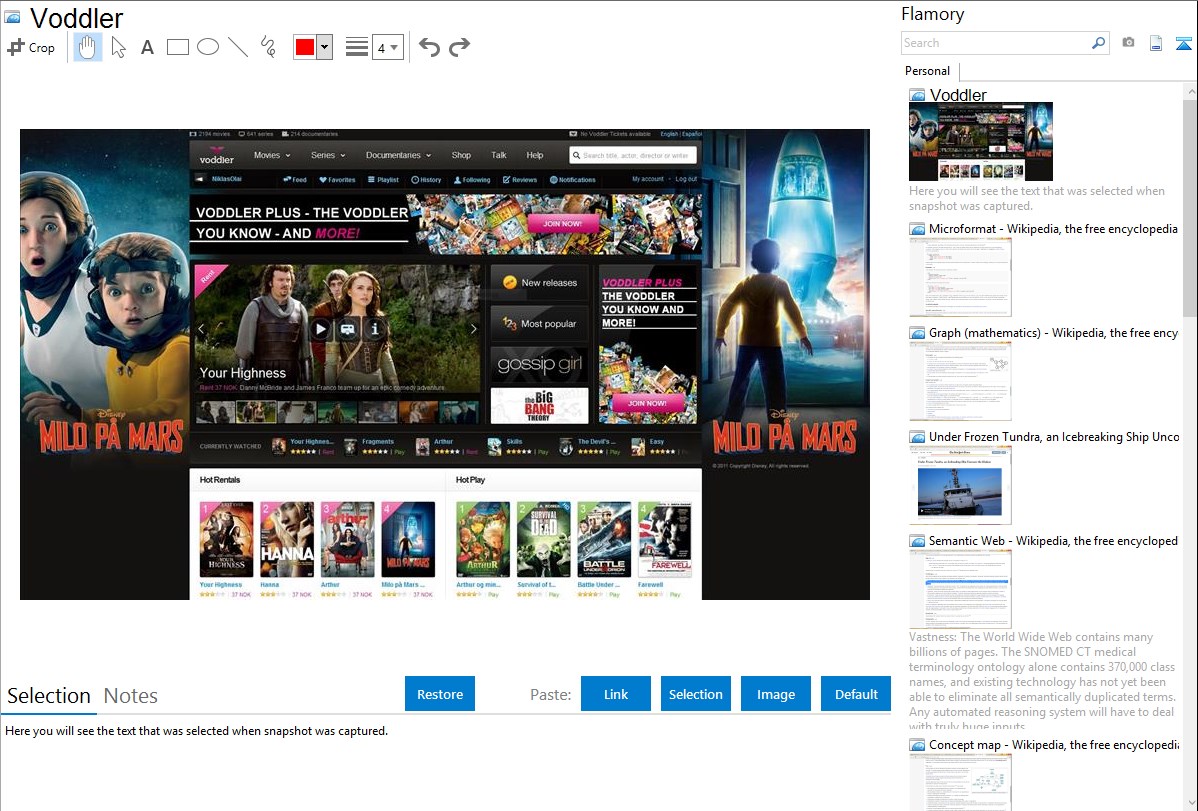Switch to the Notes tab
Viewport: 1198px width, 811px height.
click(131, 696)
